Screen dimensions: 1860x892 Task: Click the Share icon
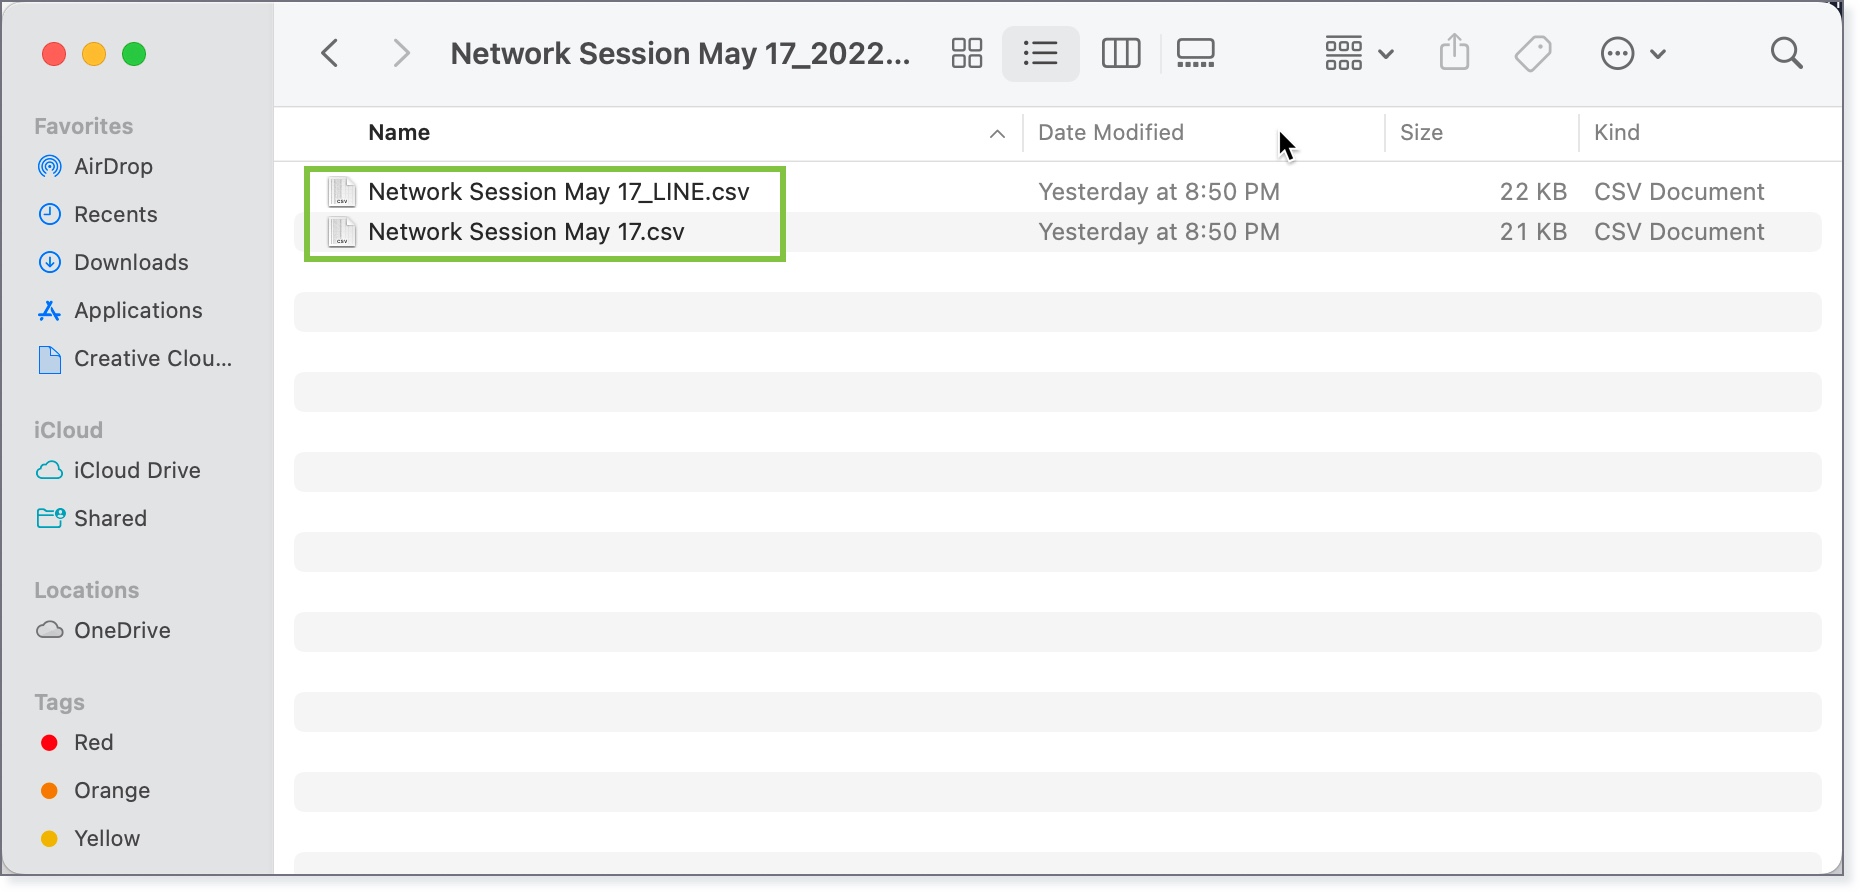tap(1455, 52)
